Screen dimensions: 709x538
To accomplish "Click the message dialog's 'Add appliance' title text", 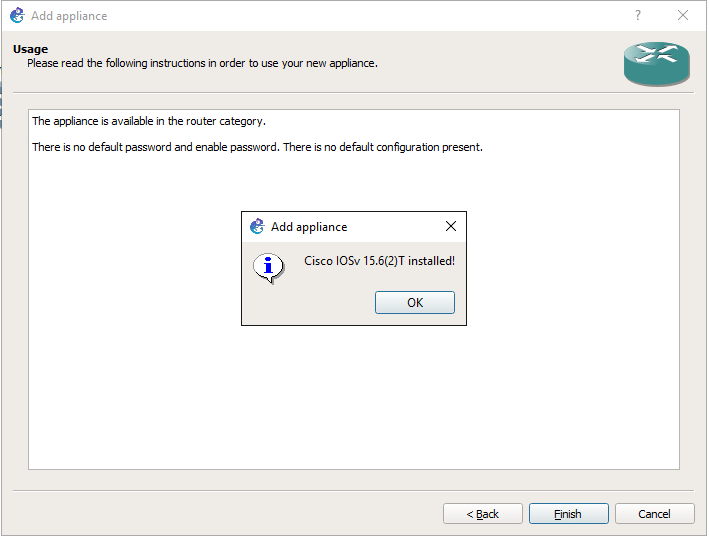I will pos(309,227).
